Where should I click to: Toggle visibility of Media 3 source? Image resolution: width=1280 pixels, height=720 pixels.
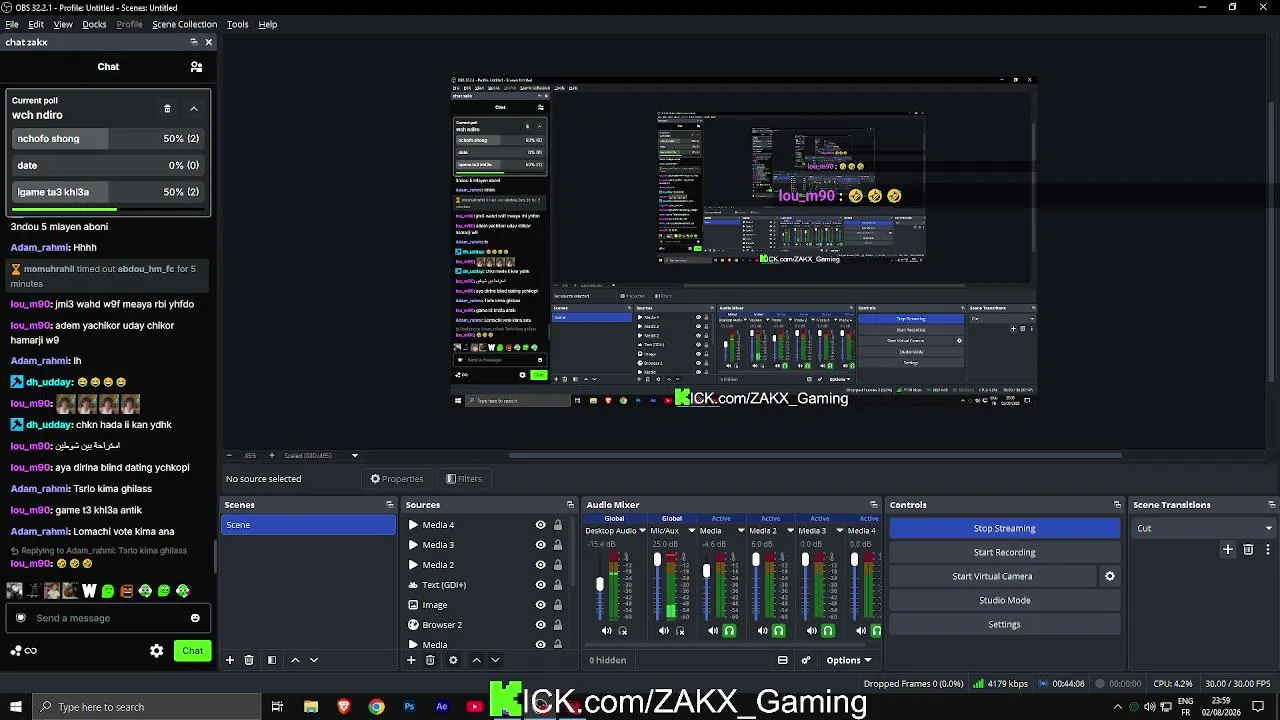pos(540,545)
